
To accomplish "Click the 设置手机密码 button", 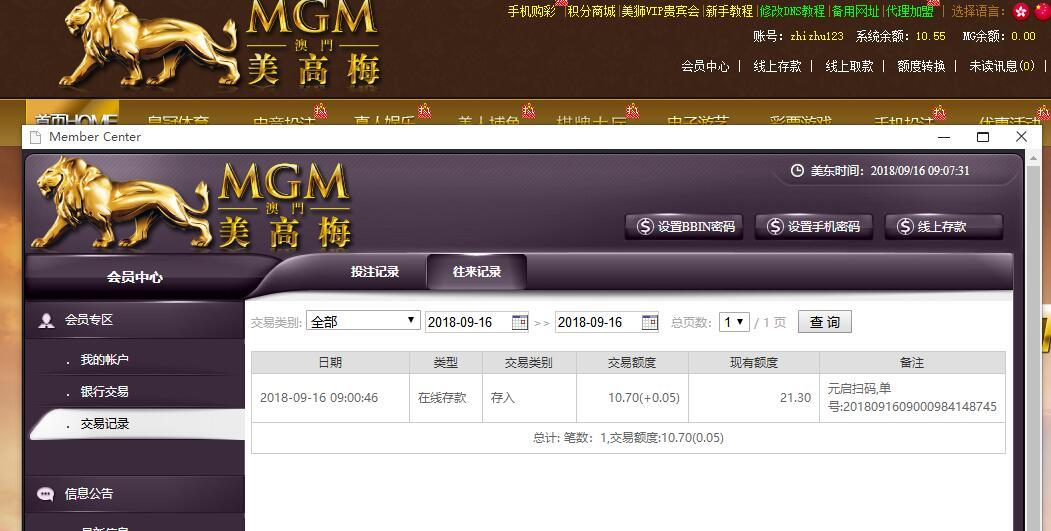I will [814, 227].
